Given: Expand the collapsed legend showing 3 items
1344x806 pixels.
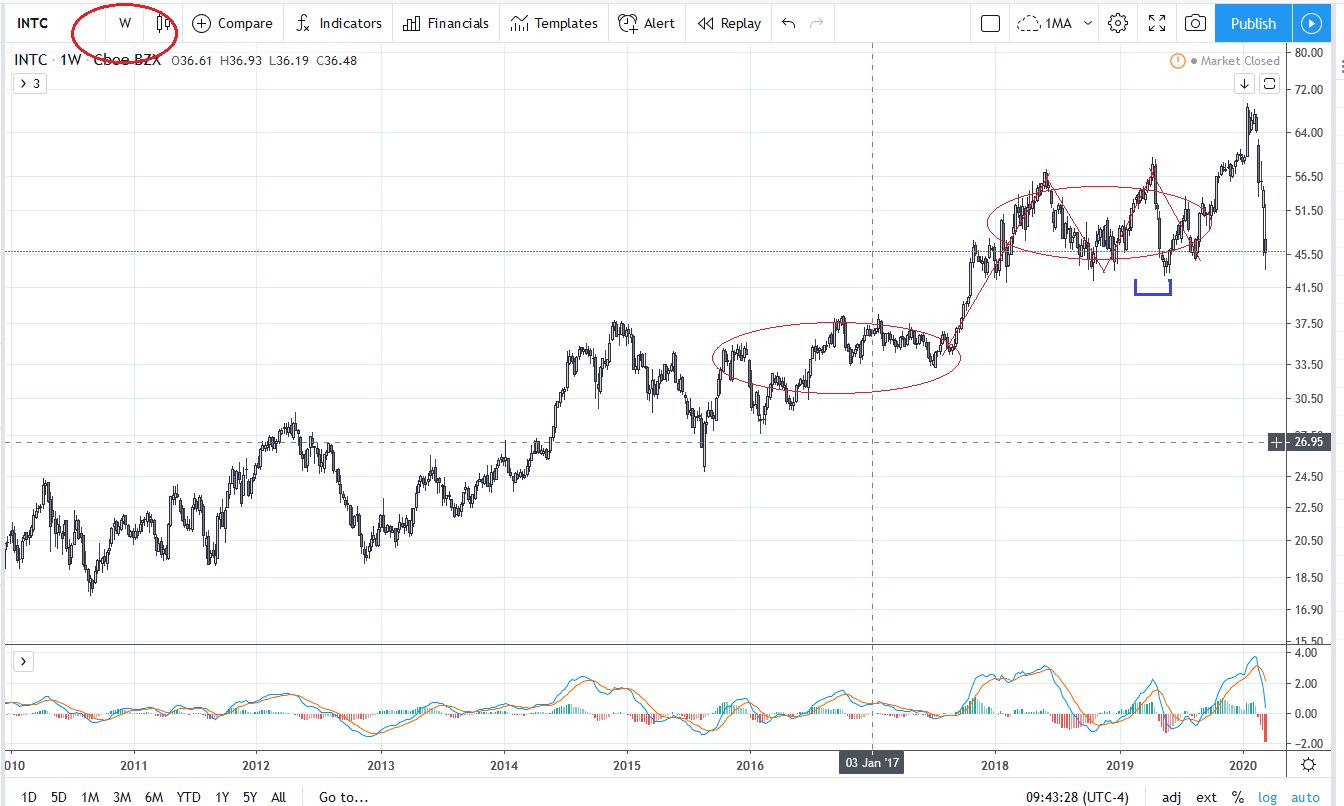Looking at the screenshot, I should click(28, 83).
